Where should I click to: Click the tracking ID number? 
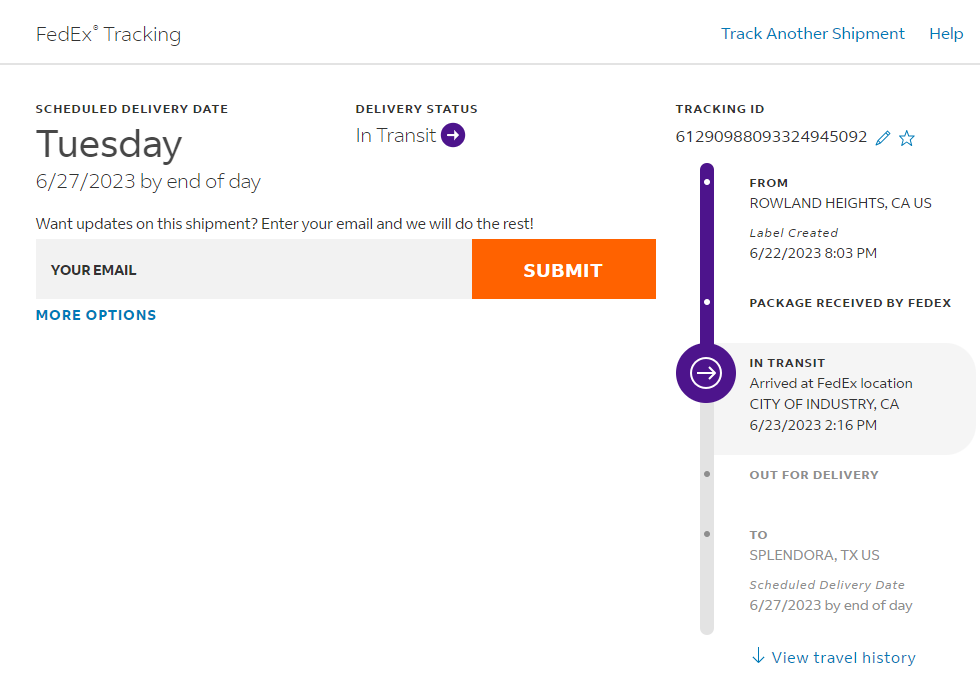(x=771, y=137)
